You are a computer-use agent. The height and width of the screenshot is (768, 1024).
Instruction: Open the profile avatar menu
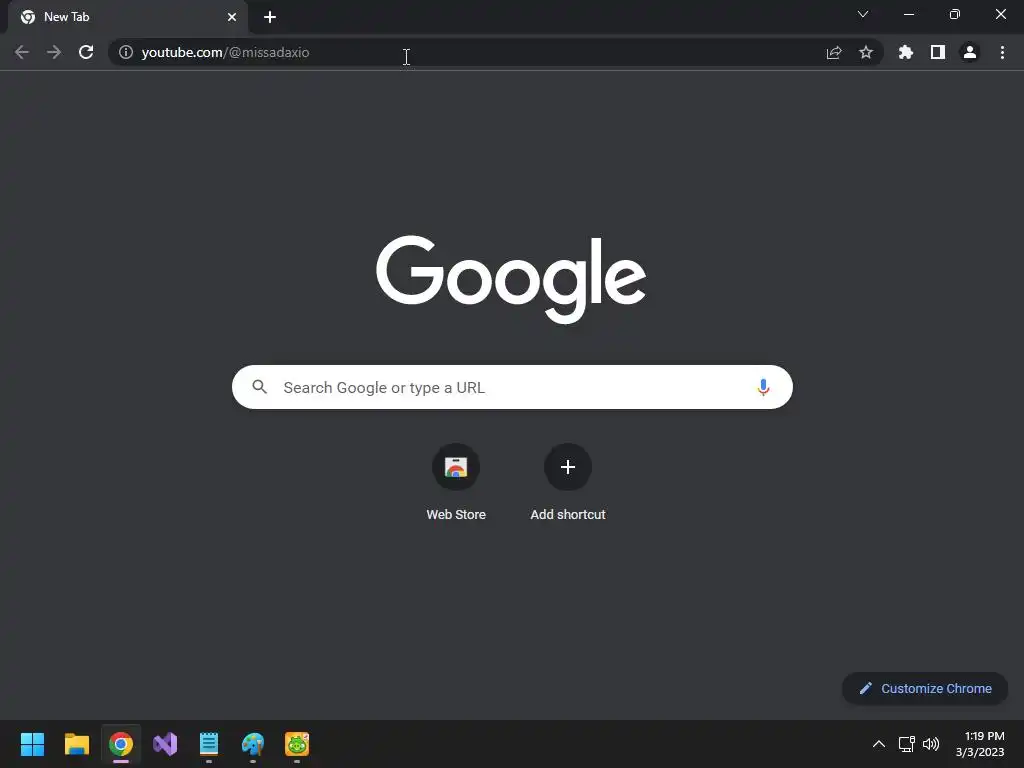(x=970, y=52)
